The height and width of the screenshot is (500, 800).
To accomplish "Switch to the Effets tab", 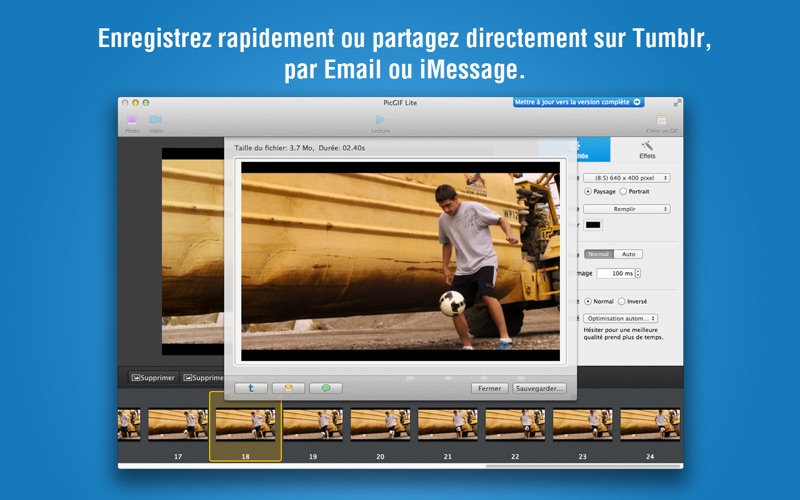I will click(x=647, y=150).
